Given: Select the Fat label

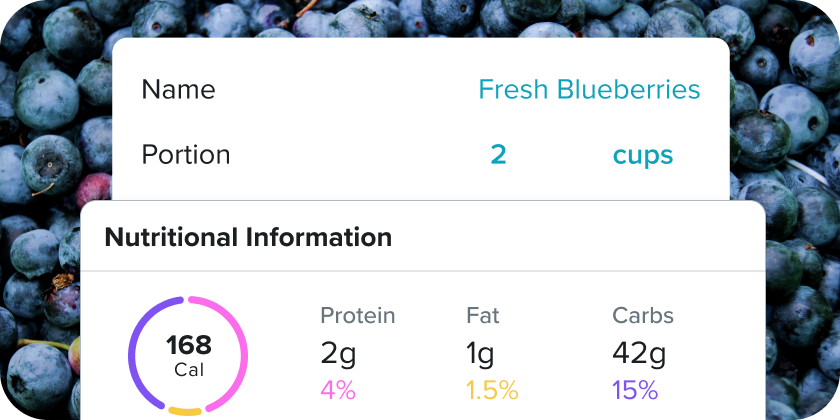Looking at the screenshot, I should click(x=483, y=316).
